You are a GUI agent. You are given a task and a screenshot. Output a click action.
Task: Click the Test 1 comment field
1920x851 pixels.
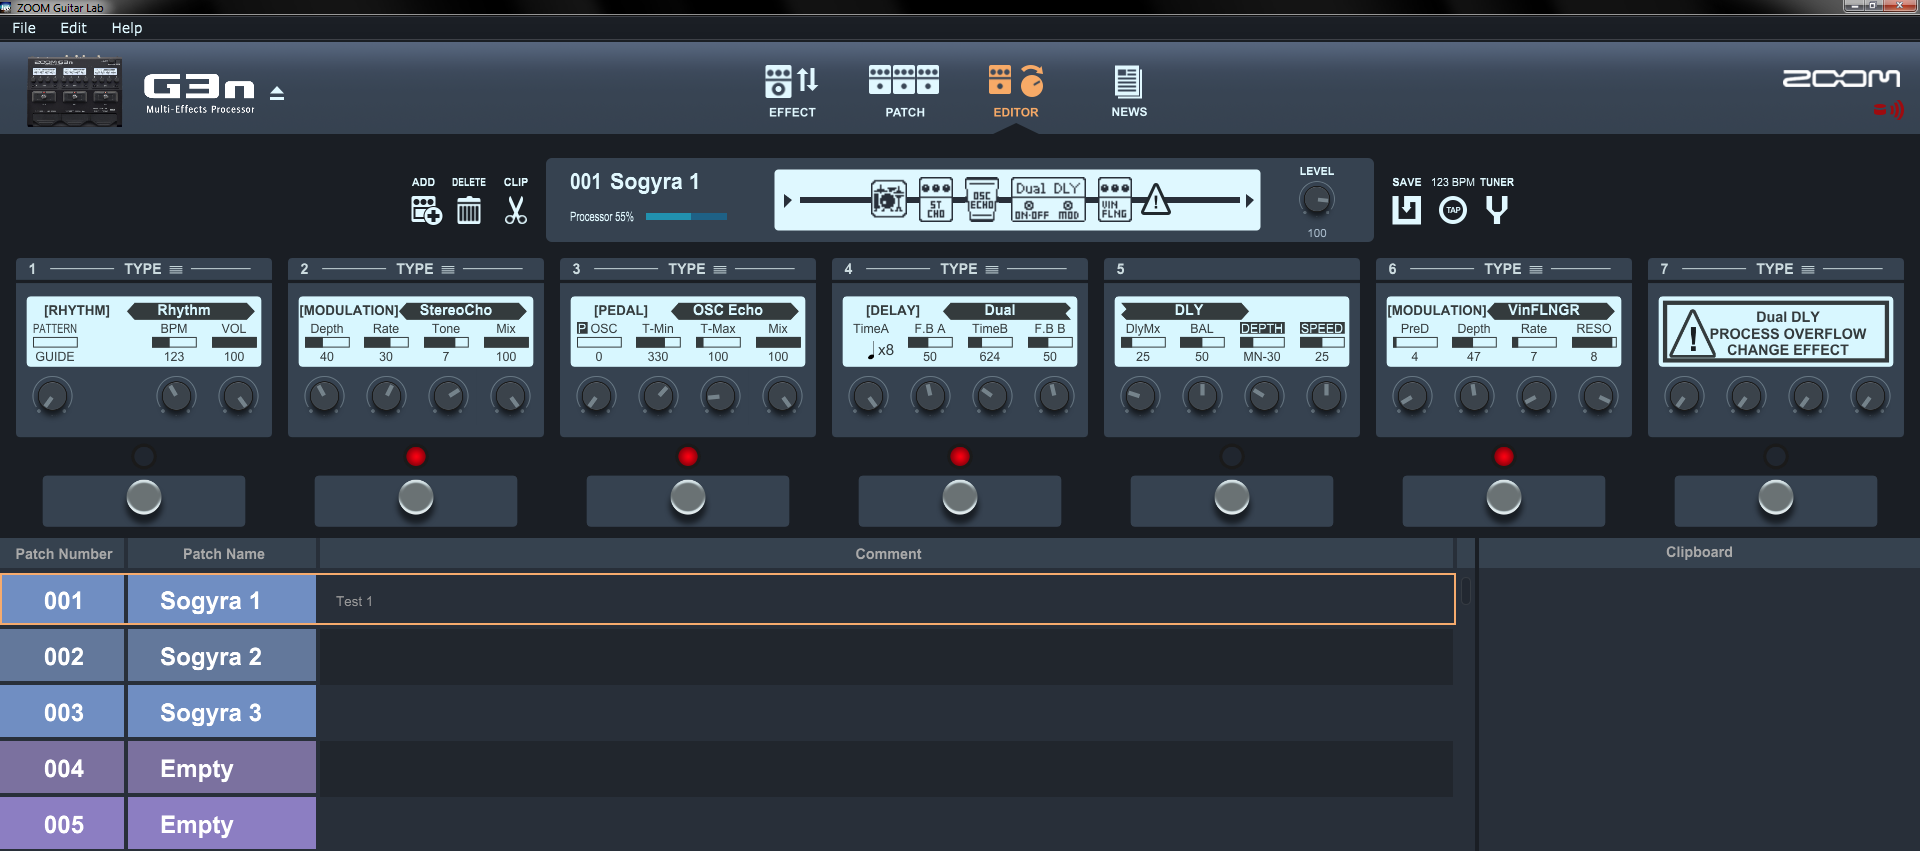click(x=886, y=601)
